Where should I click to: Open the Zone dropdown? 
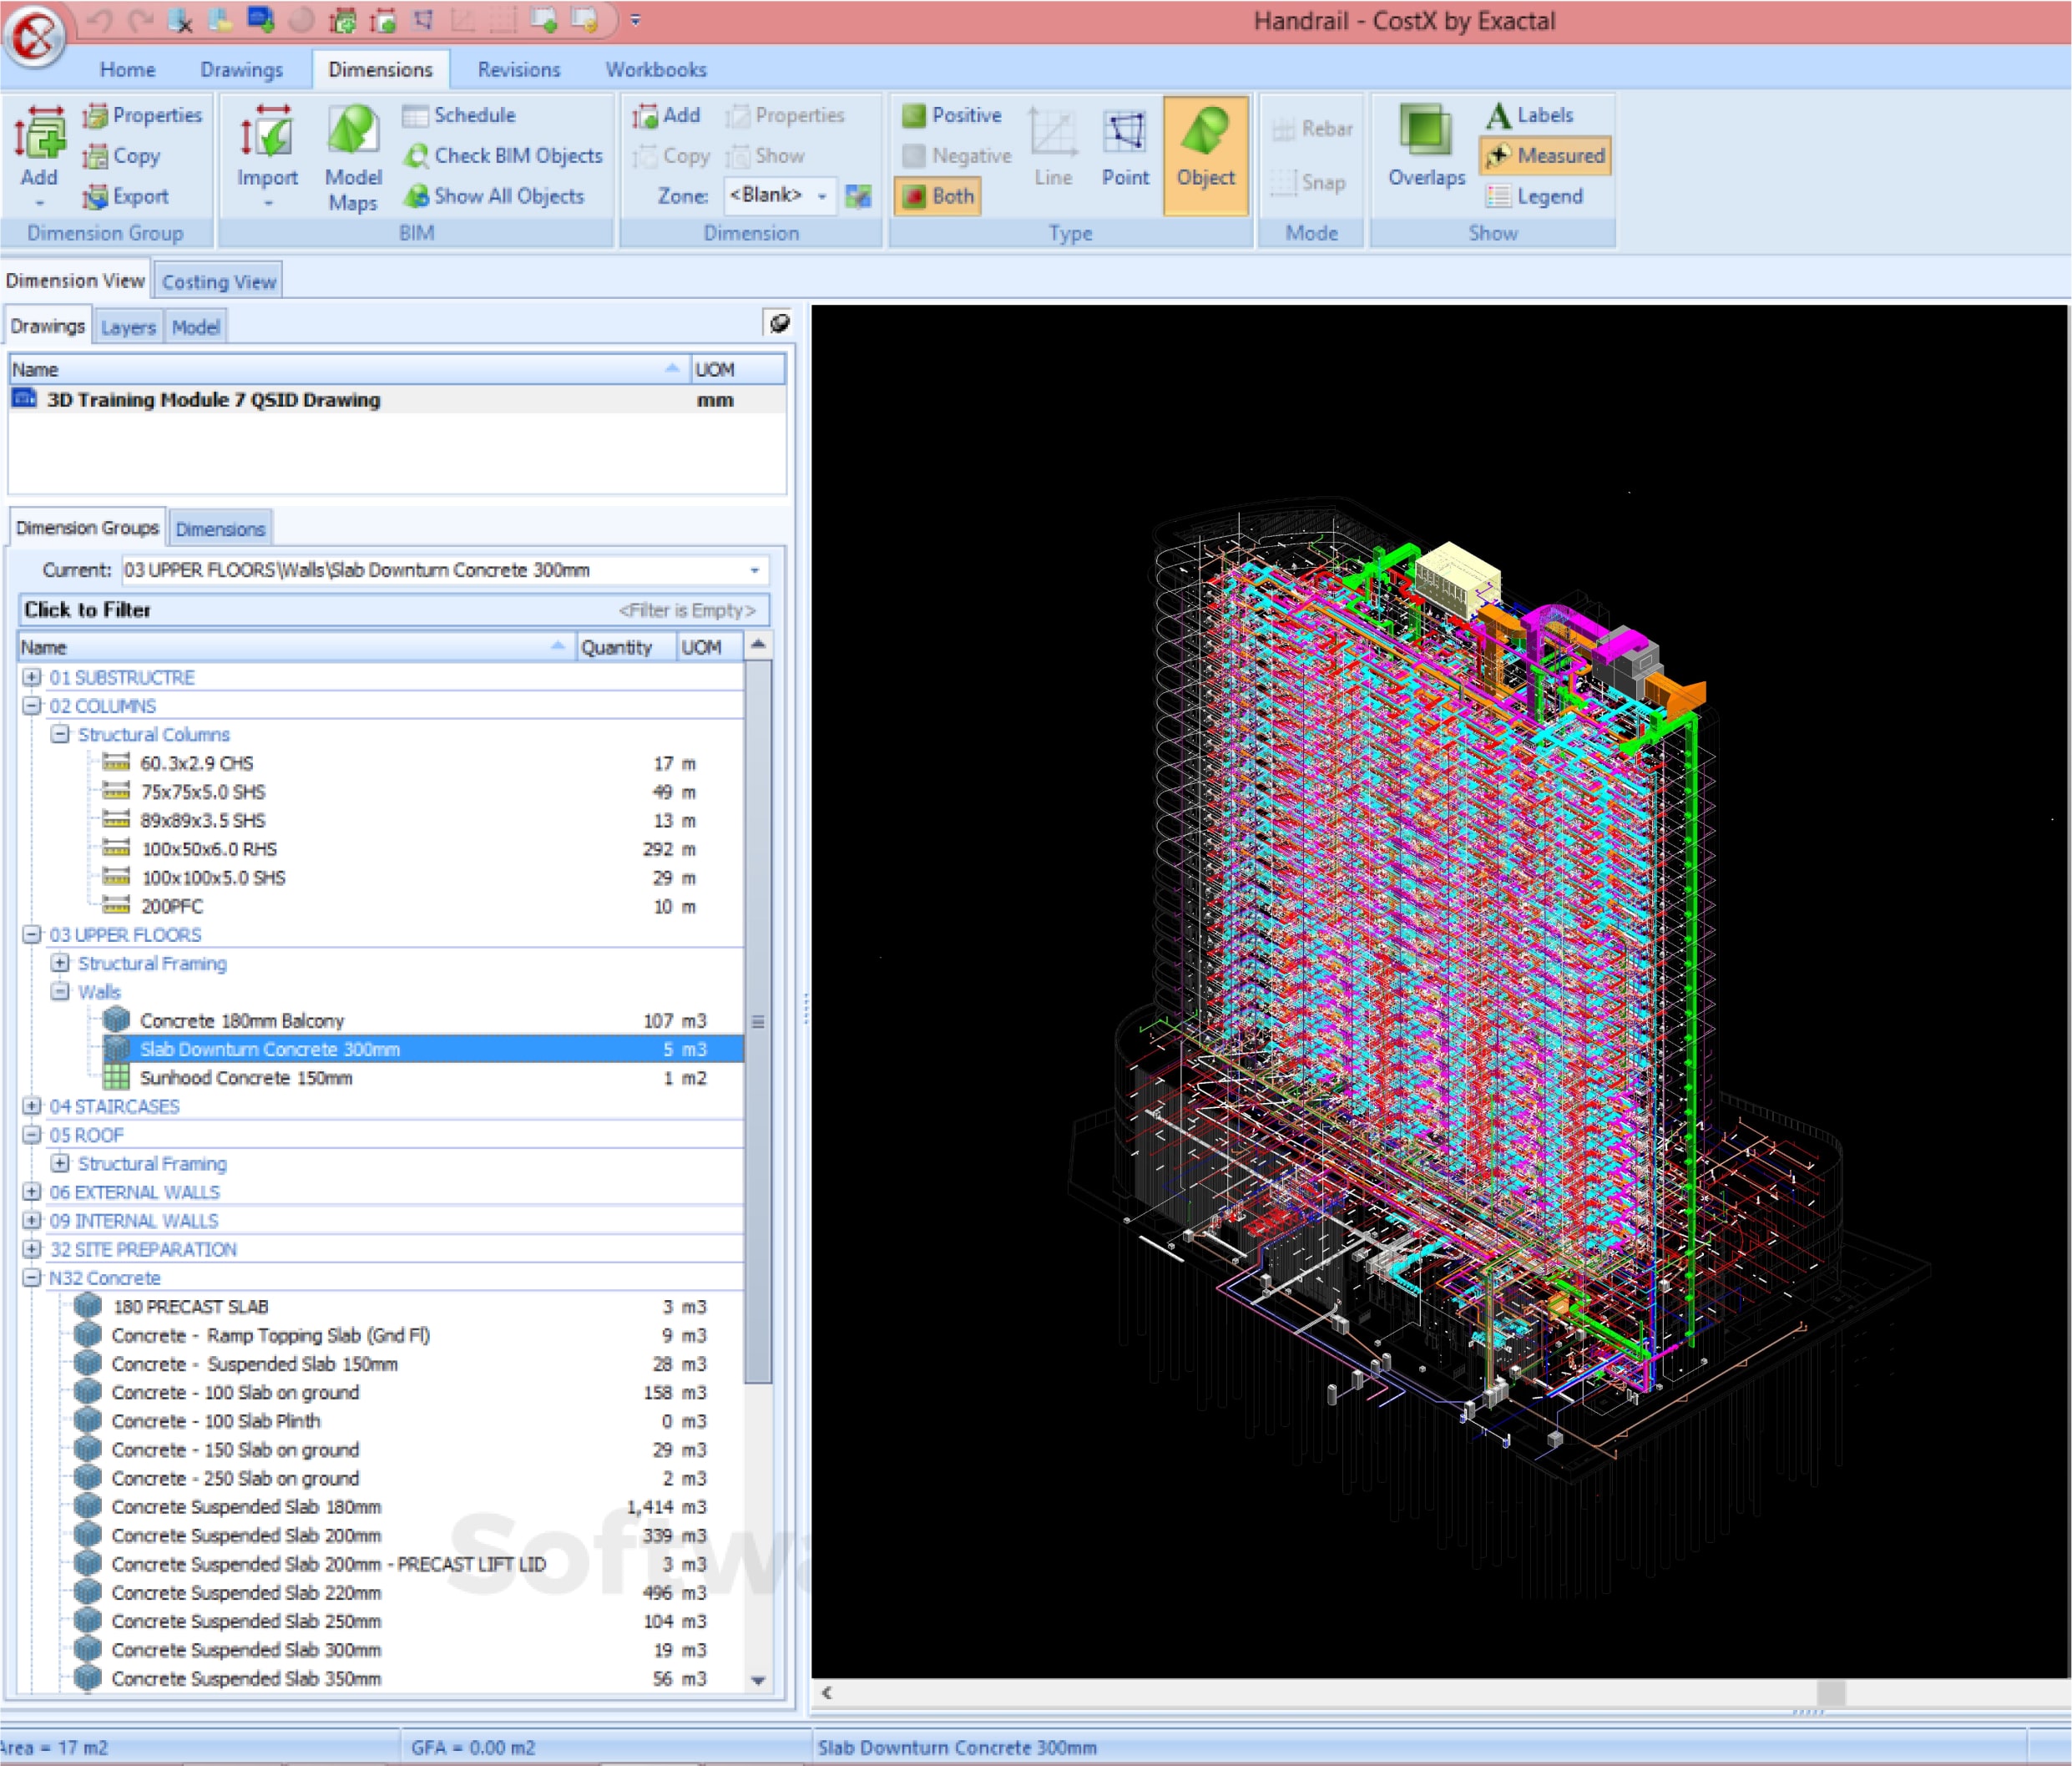822,196
